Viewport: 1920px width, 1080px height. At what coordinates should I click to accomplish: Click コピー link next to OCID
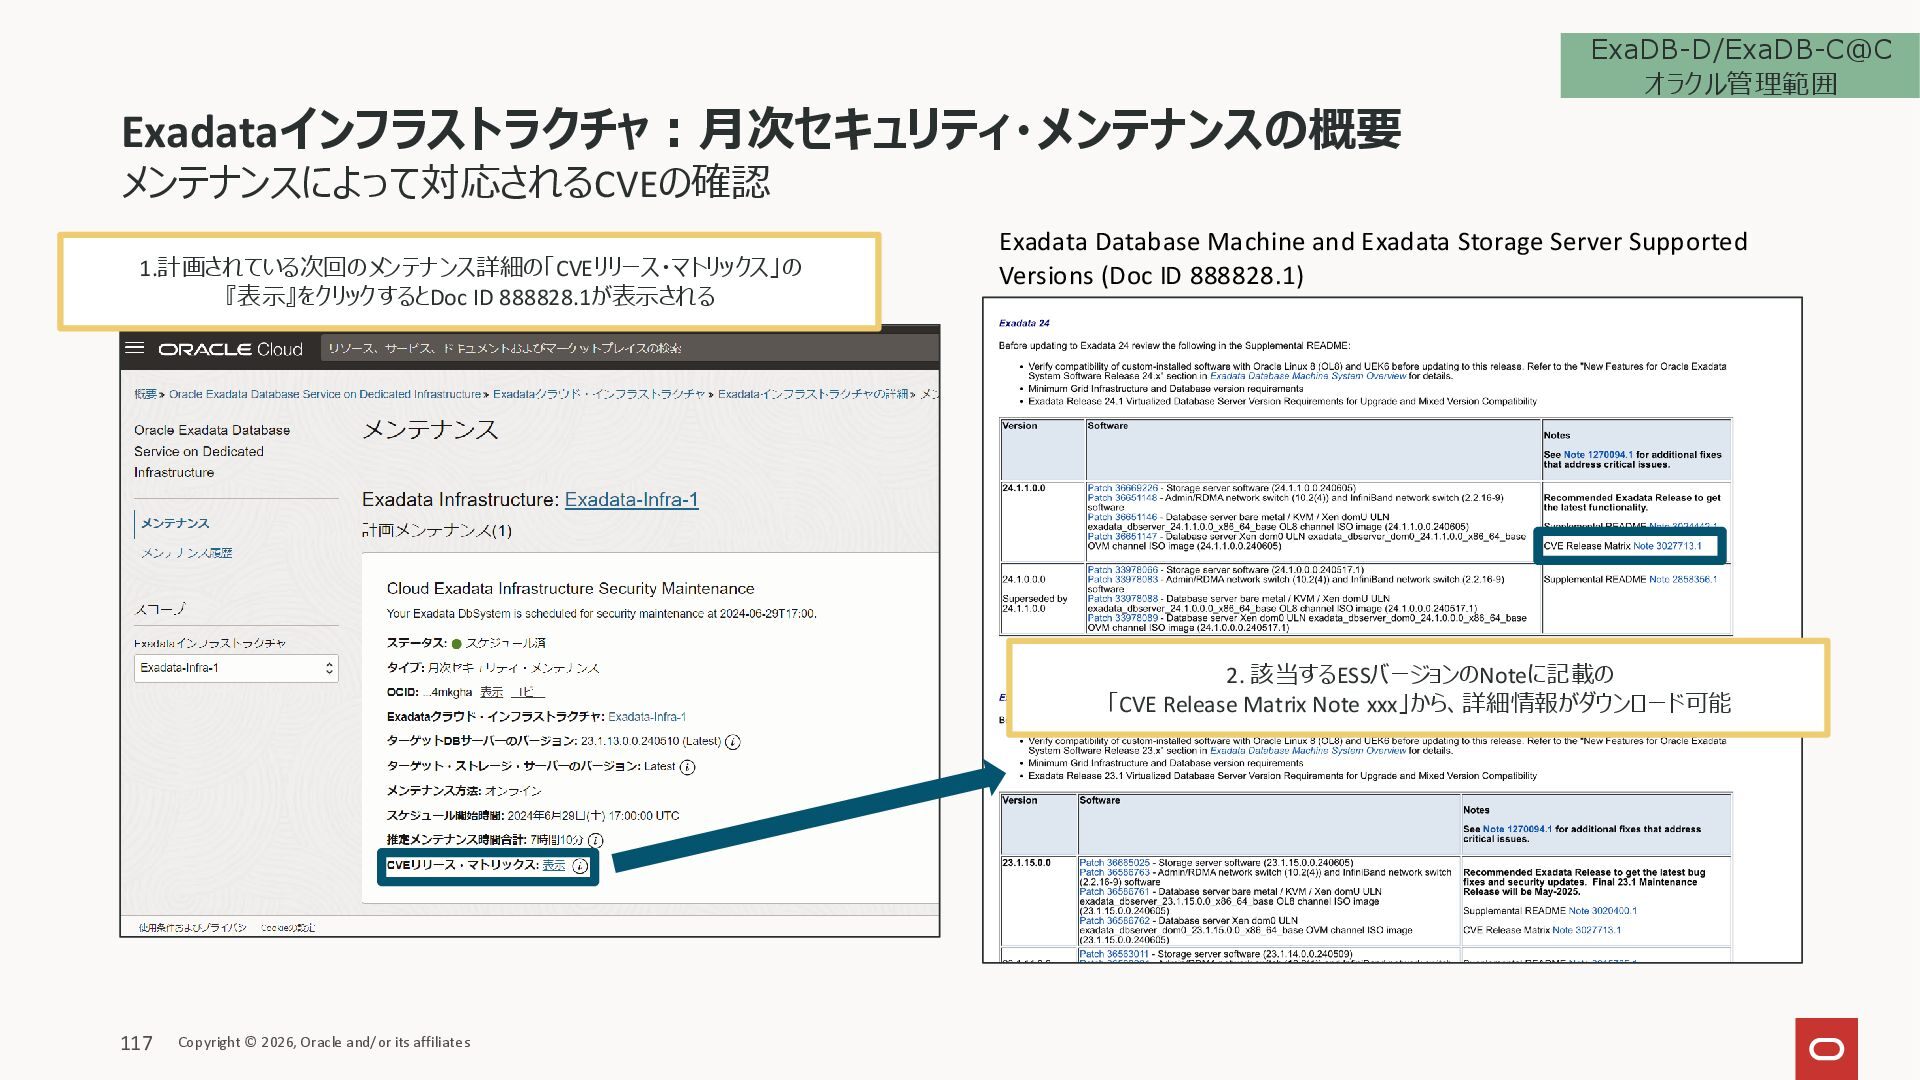pos(527,692)
